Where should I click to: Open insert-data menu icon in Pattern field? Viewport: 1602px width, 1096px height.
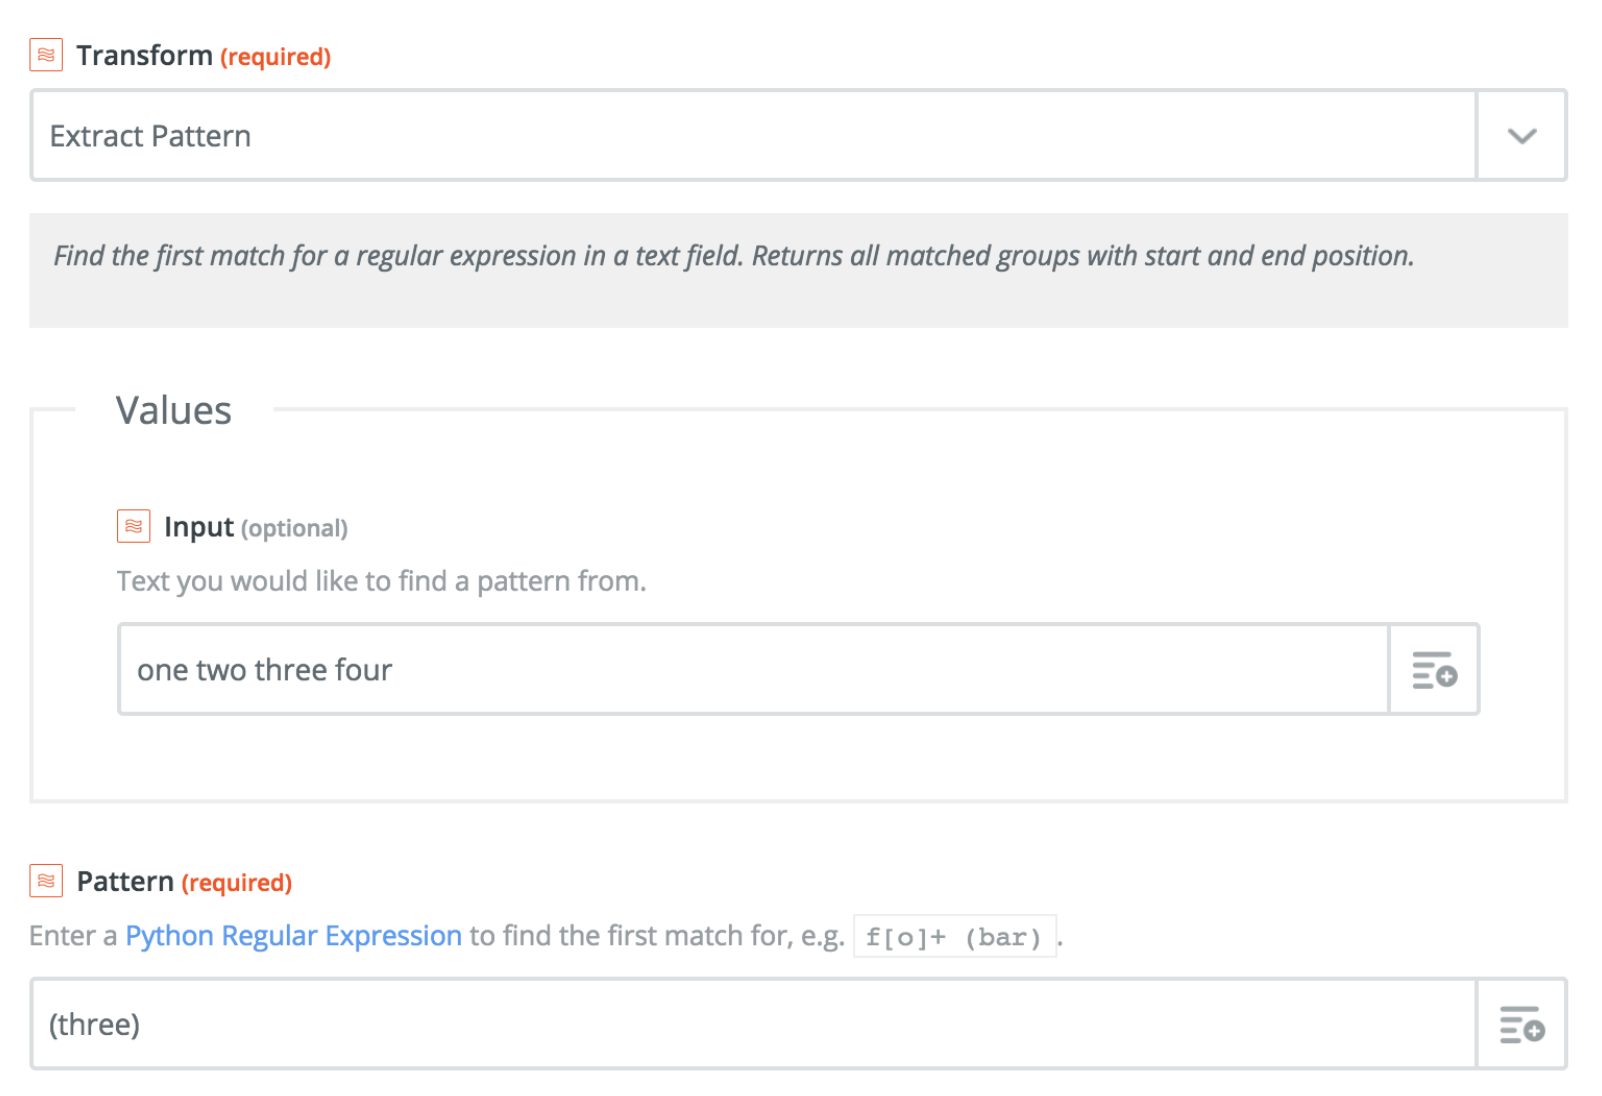(1521, 1025)
